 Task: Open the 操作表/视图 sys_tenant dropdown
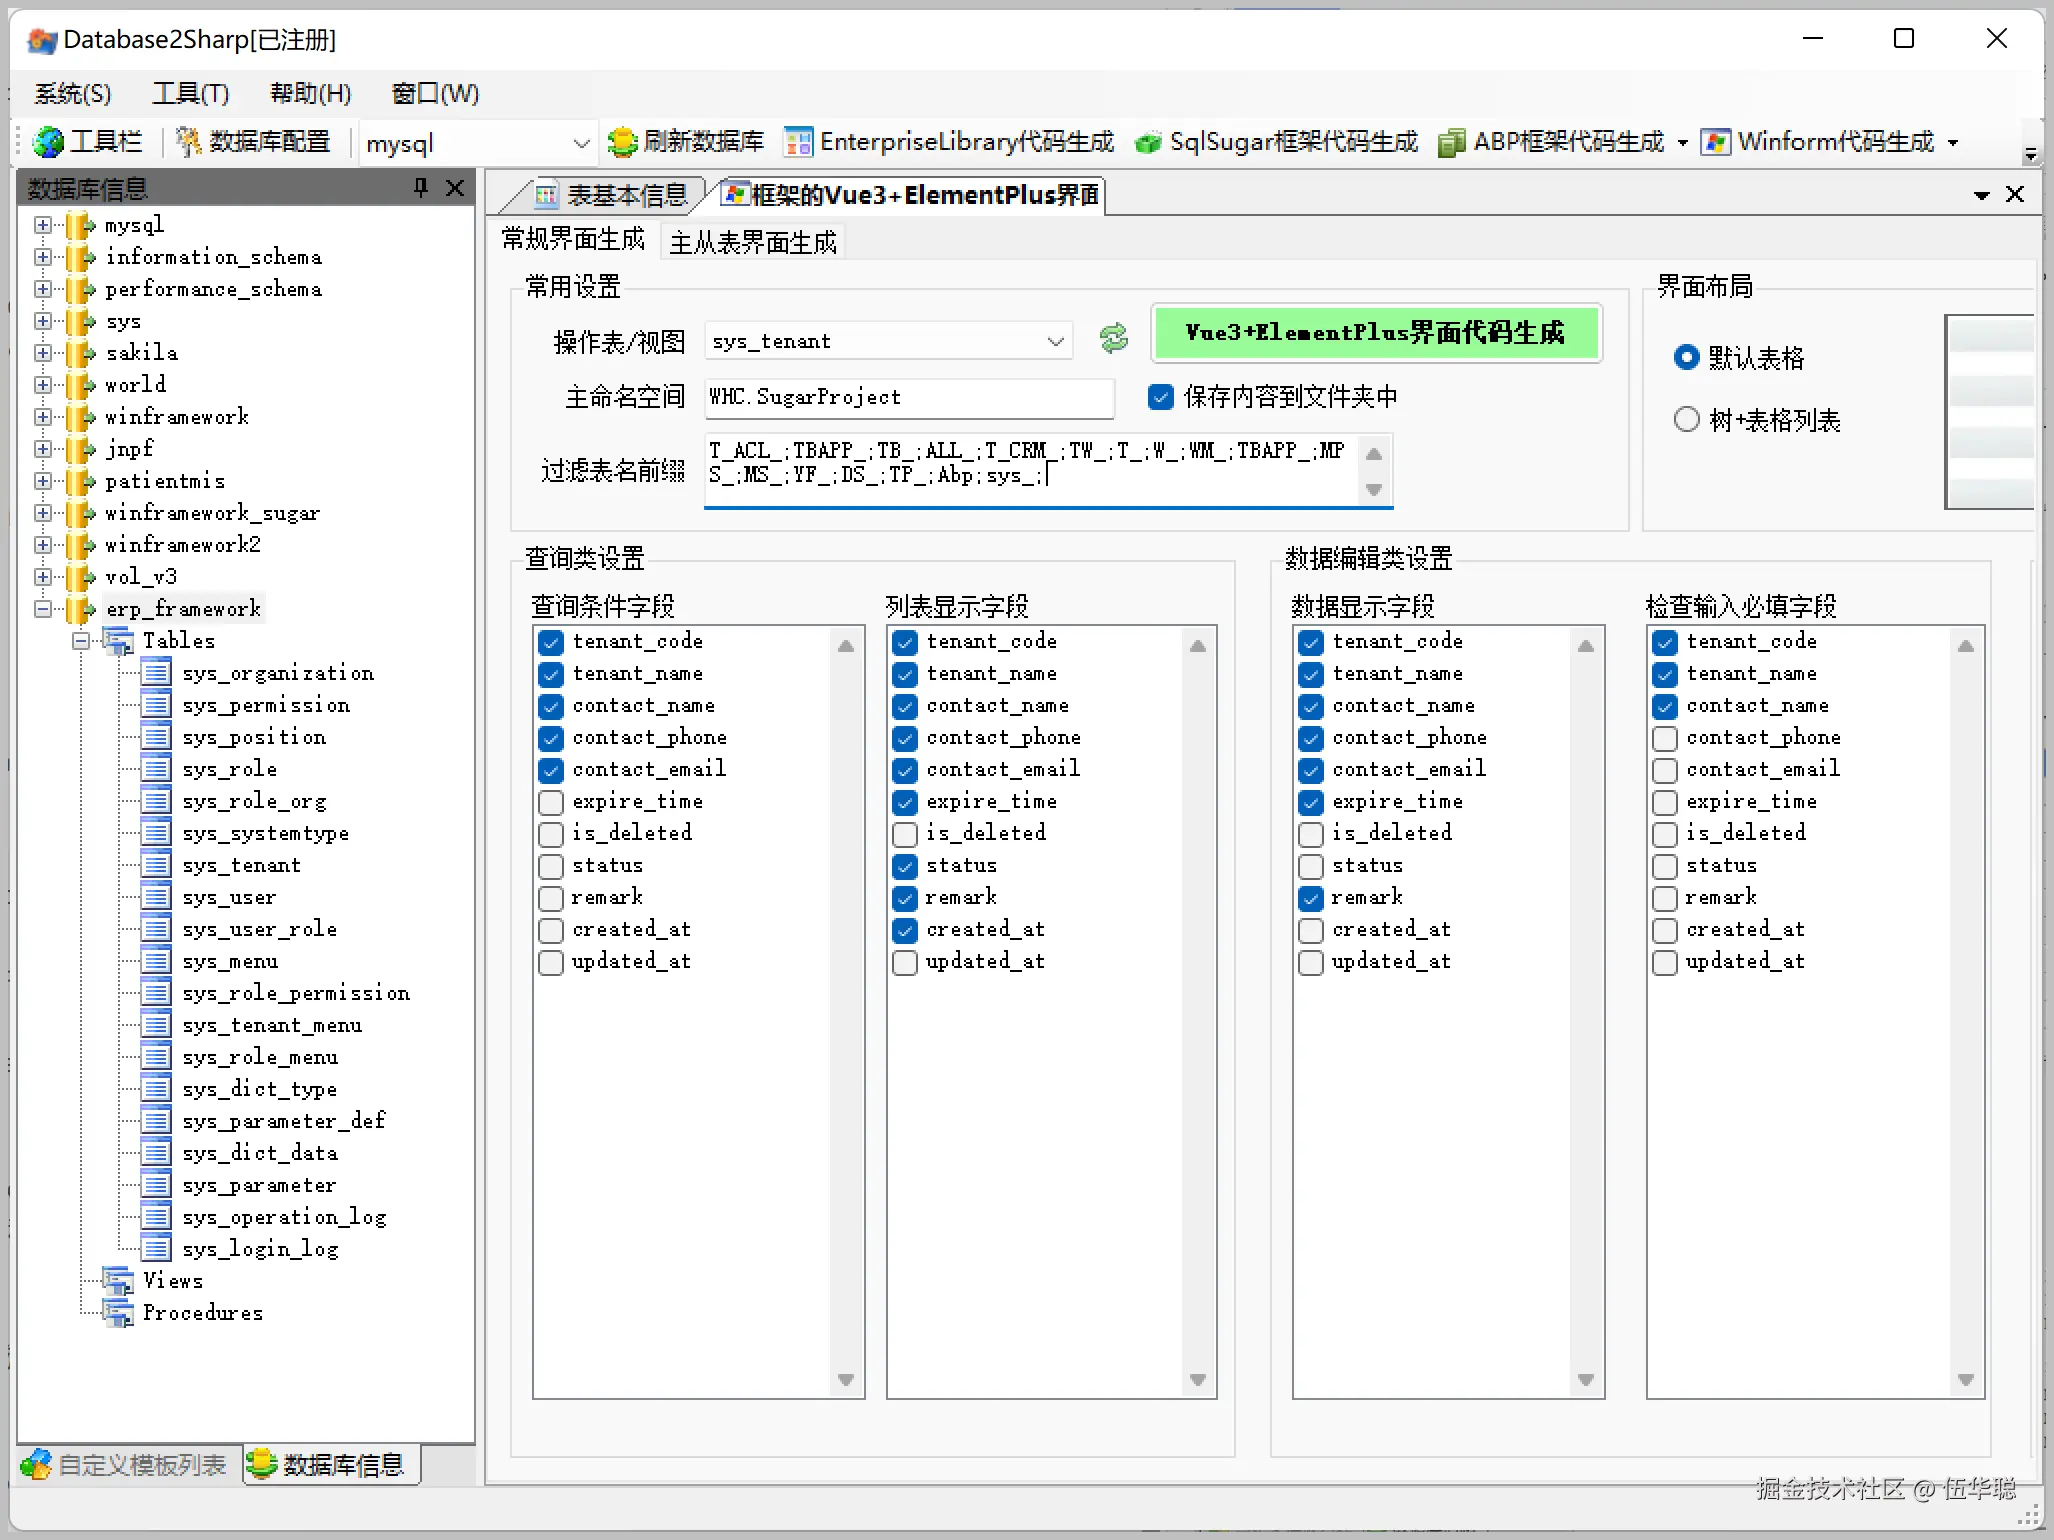point(1055,340)
